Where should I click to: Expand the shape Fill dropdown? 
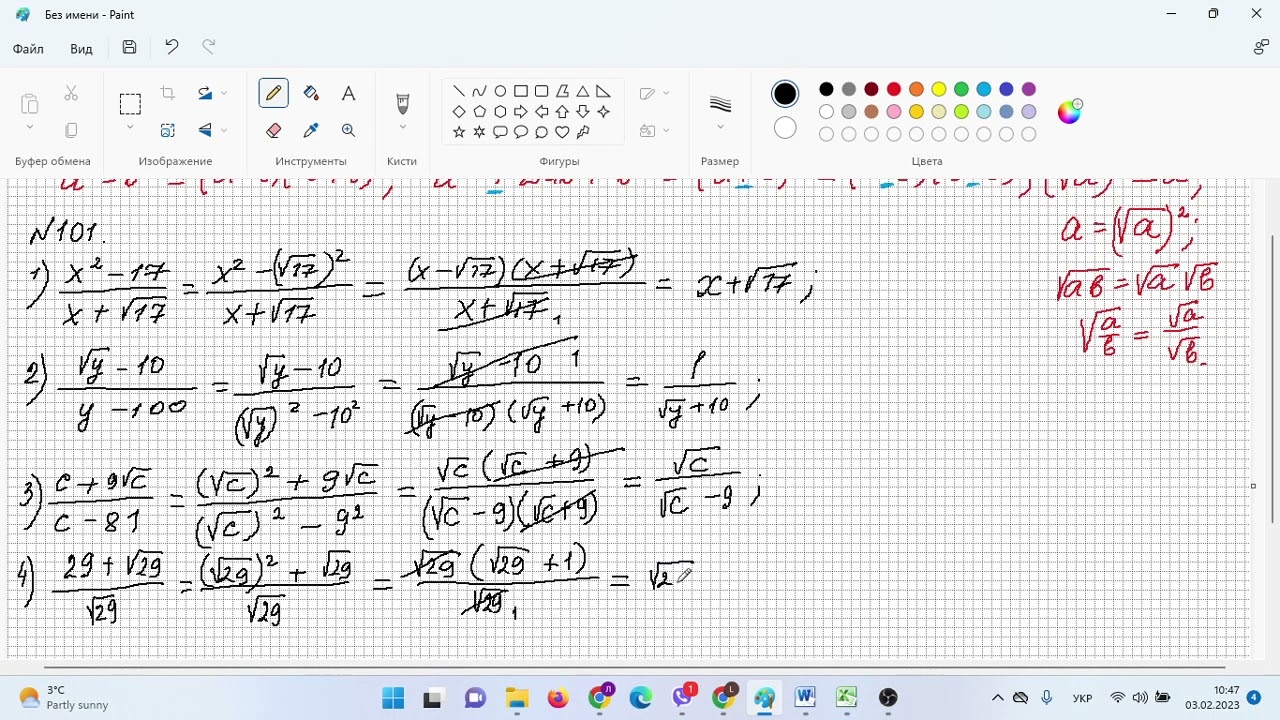pyautogui.click(x=666, y=130)
